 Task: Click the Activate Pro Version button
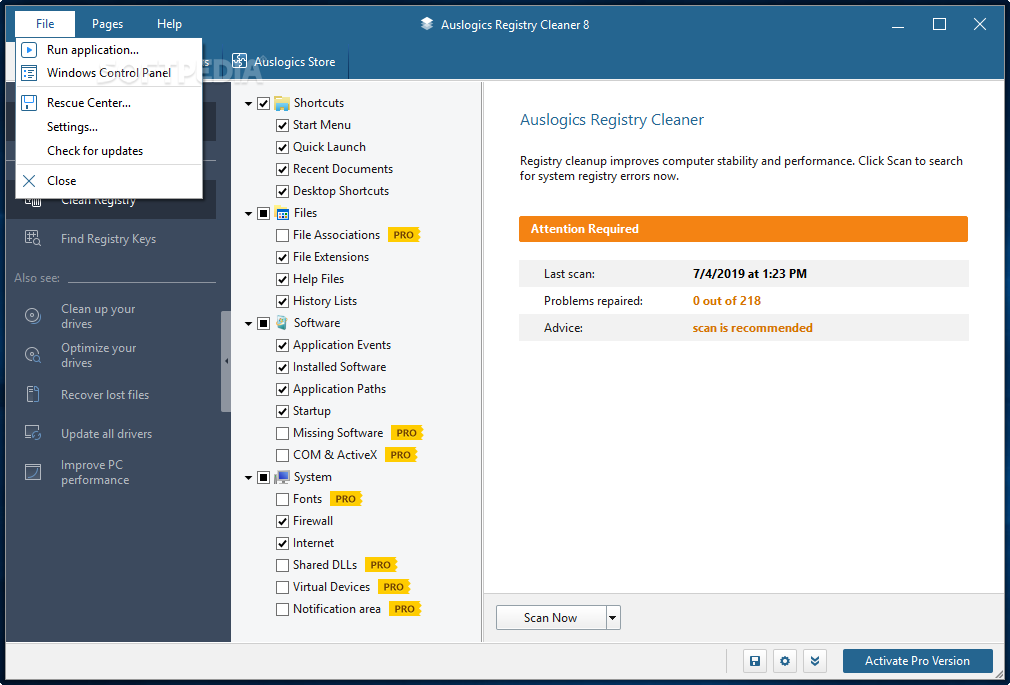(917, 660)
